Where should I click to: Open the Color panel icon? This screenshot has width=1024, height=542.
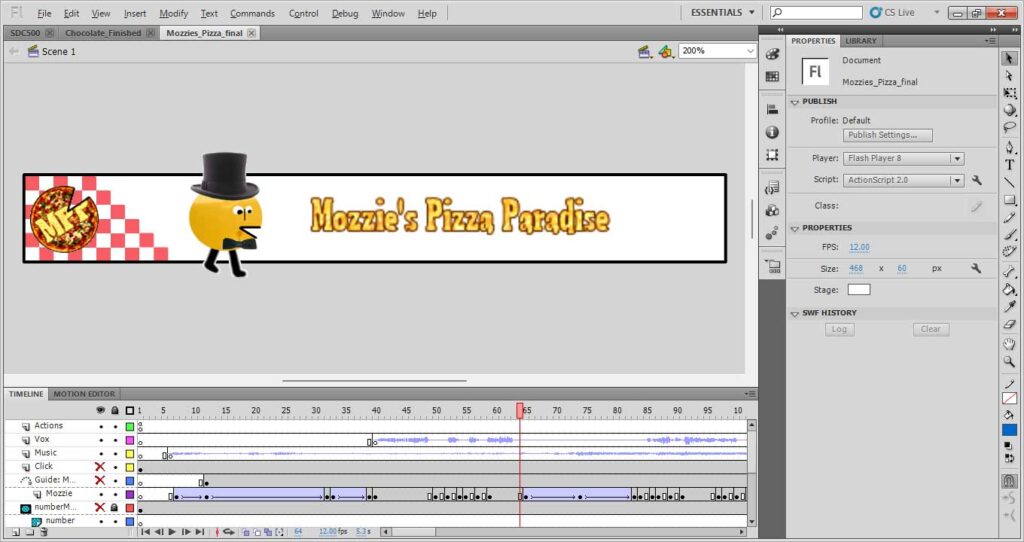(x=772, y=54)
